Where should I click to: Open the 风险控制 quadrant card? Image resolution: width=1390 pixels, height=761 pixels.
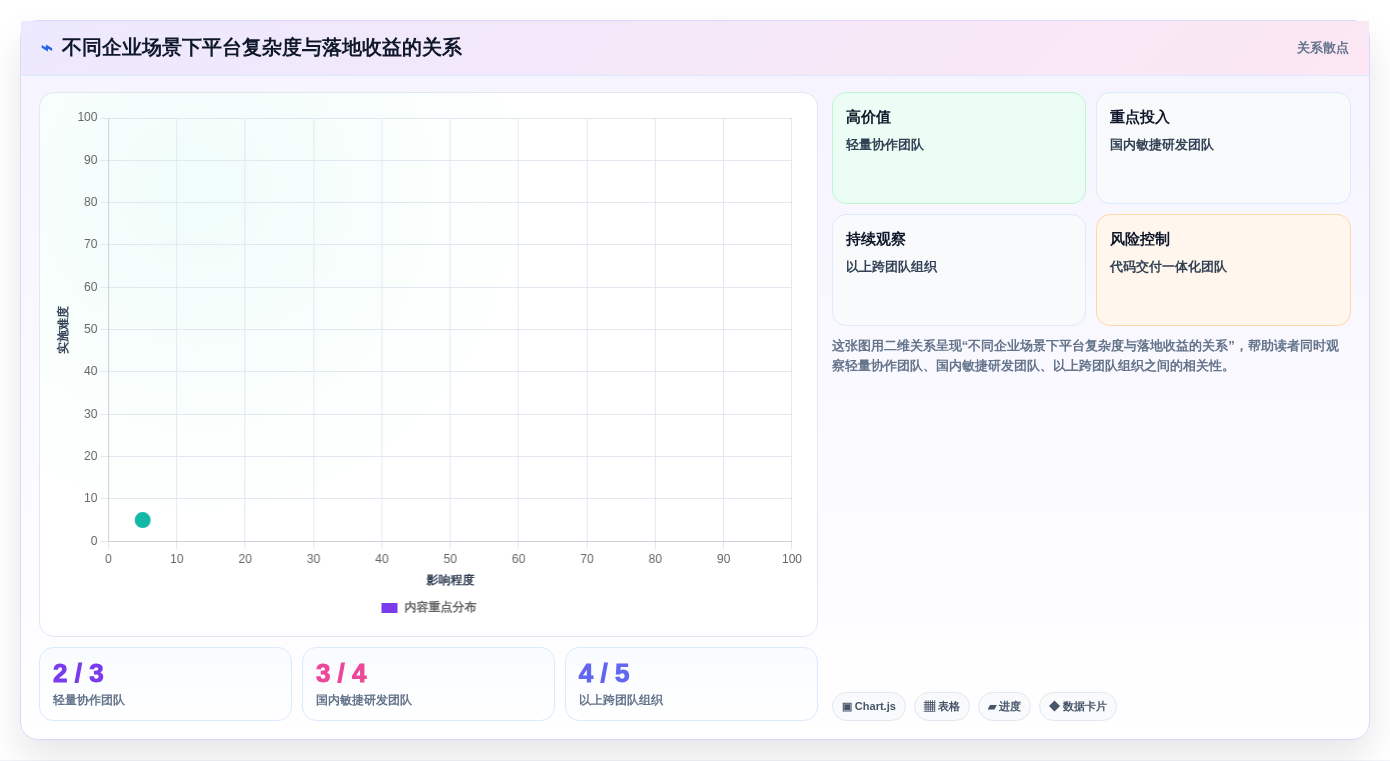coord(1223,270)
